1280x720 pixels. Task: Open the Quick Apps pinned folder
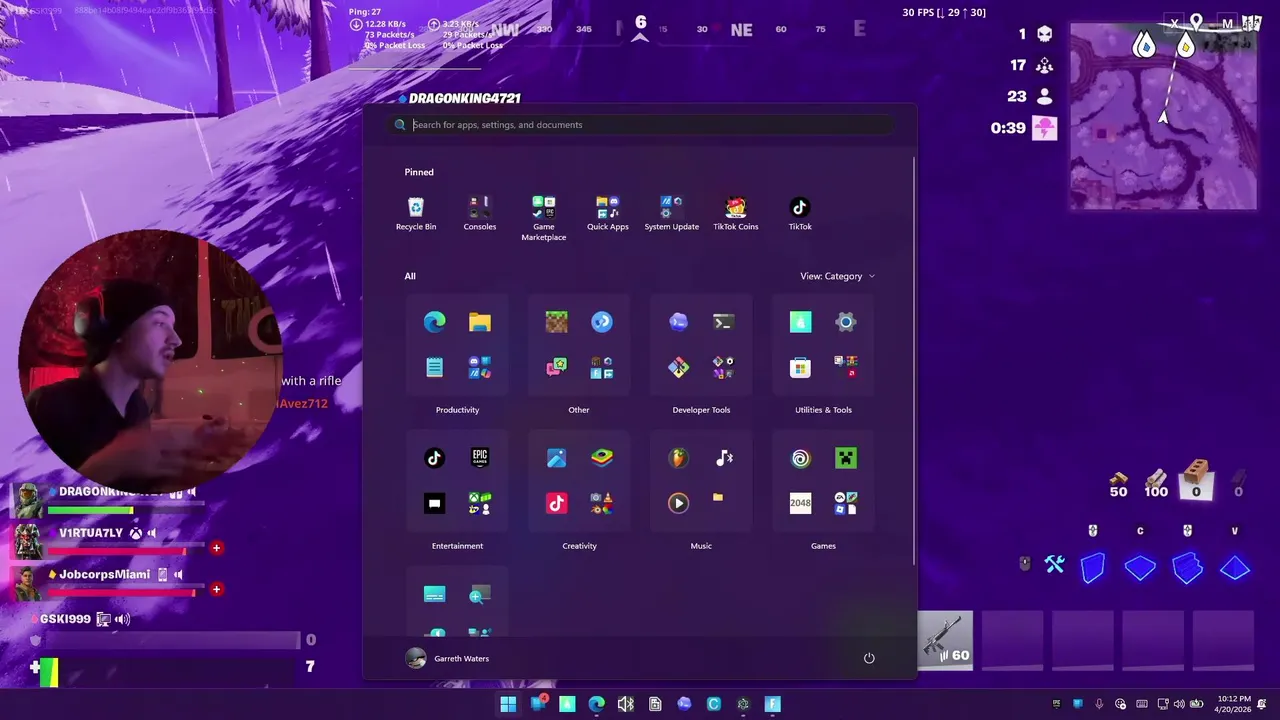pyautogui.click(x=608, y=213)
